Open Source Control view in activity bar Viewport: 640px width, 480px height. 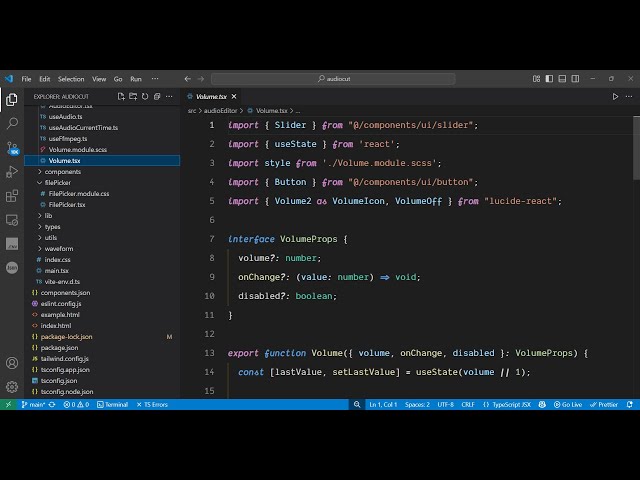click(x=12, y=147)
